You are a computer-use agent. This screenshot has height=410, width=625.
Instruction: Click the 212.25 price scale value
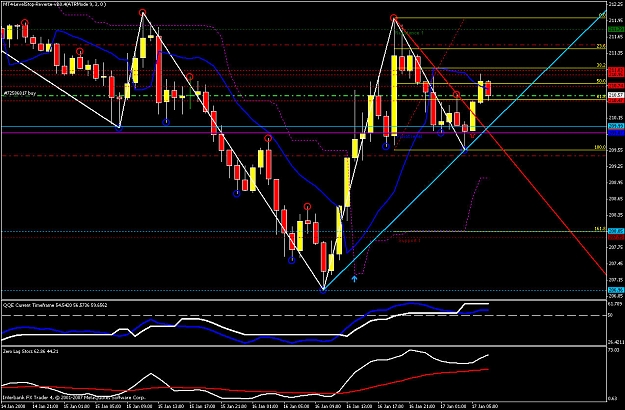(616, 4)
